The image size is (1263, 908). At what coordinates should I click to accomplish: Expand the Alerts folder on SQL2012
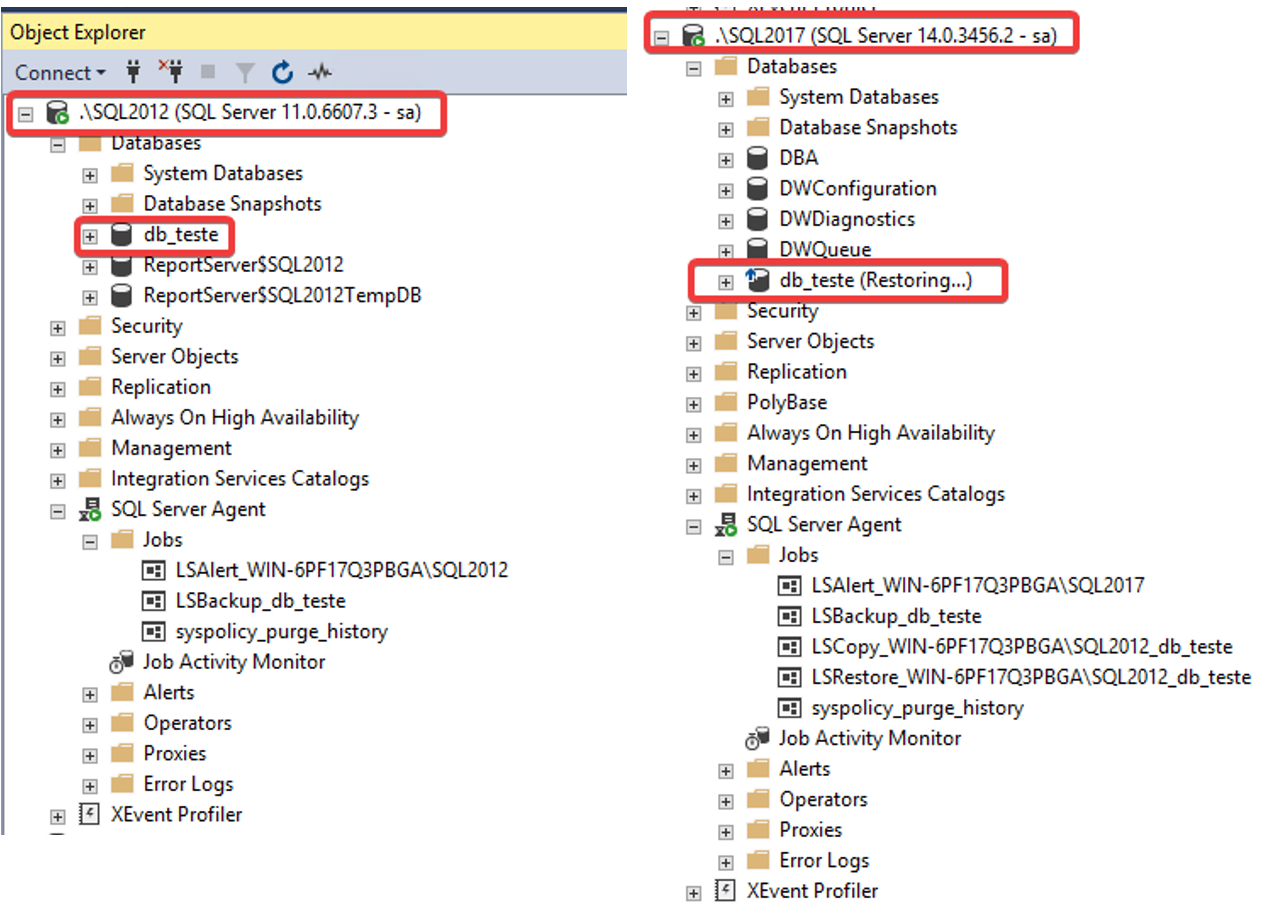click(90, 695)
